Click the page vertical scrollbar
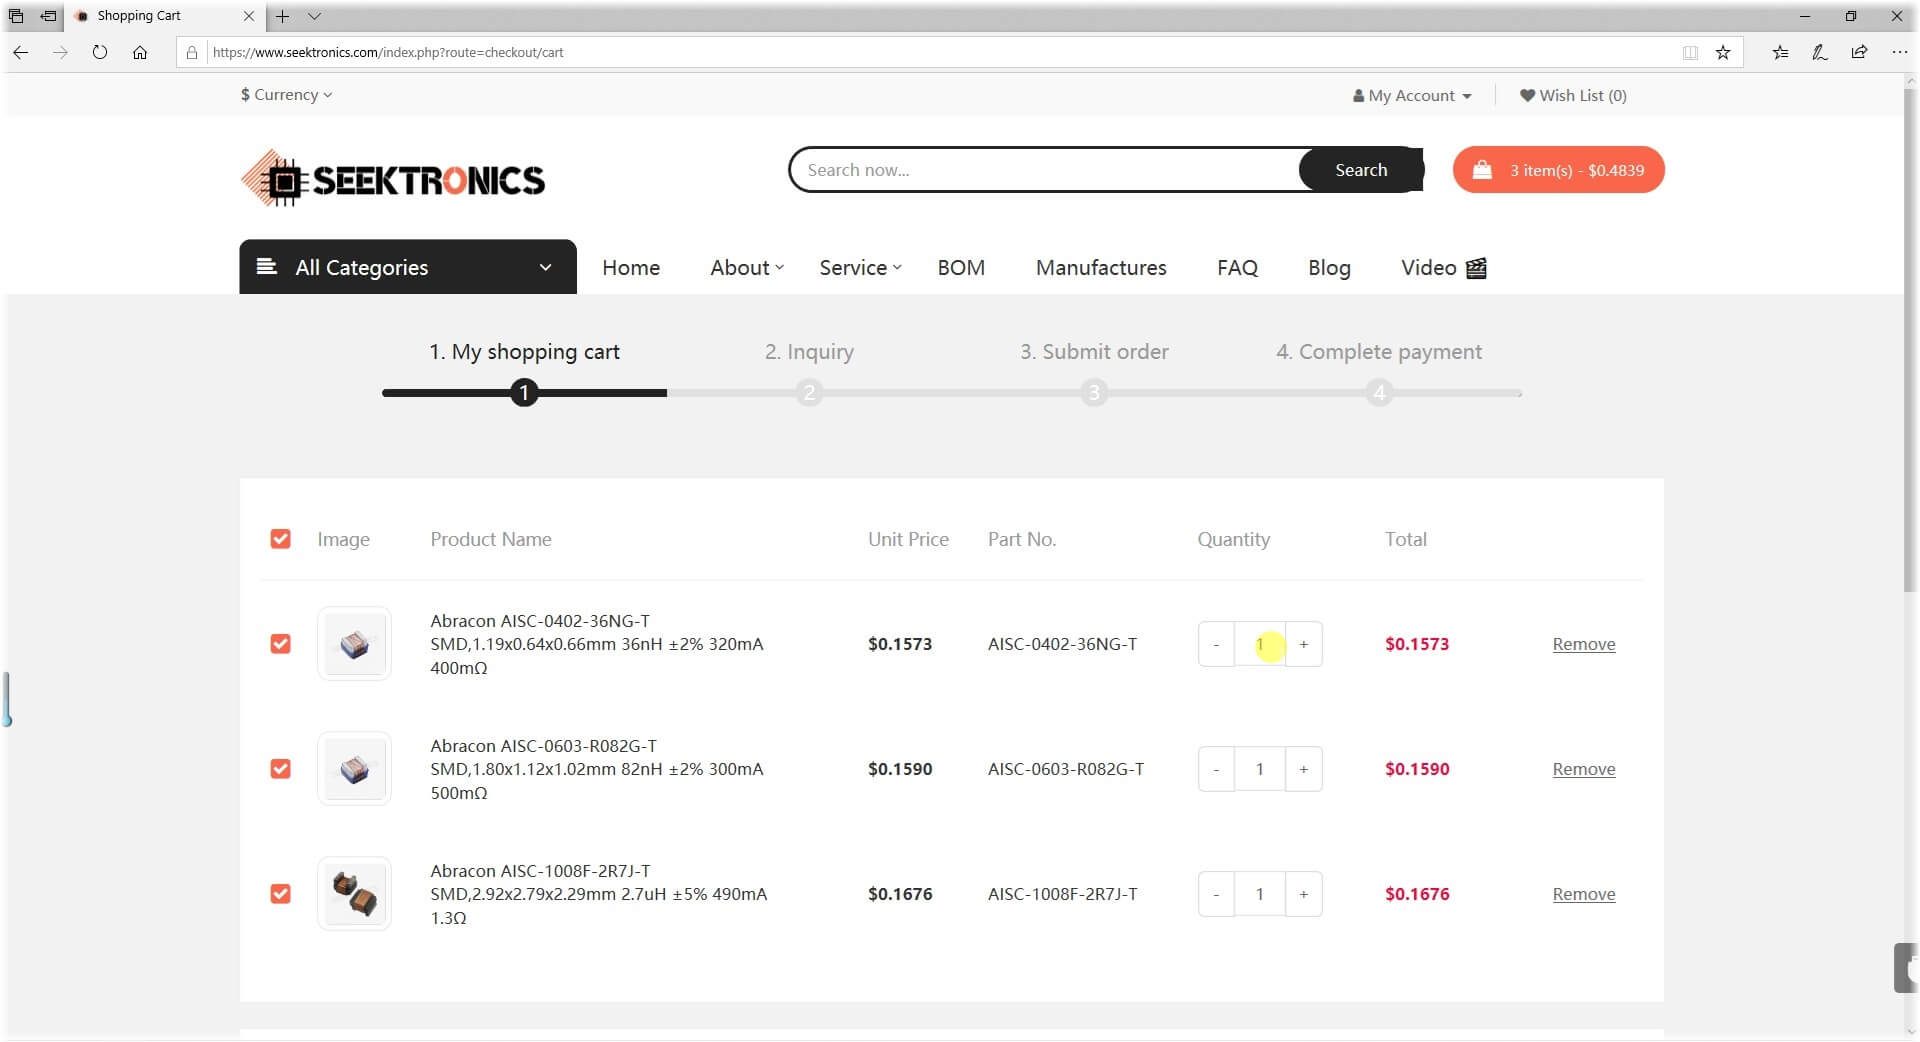This screenshot has width=1920, height=1042. pyautogui.click(x=1910, y=340)
